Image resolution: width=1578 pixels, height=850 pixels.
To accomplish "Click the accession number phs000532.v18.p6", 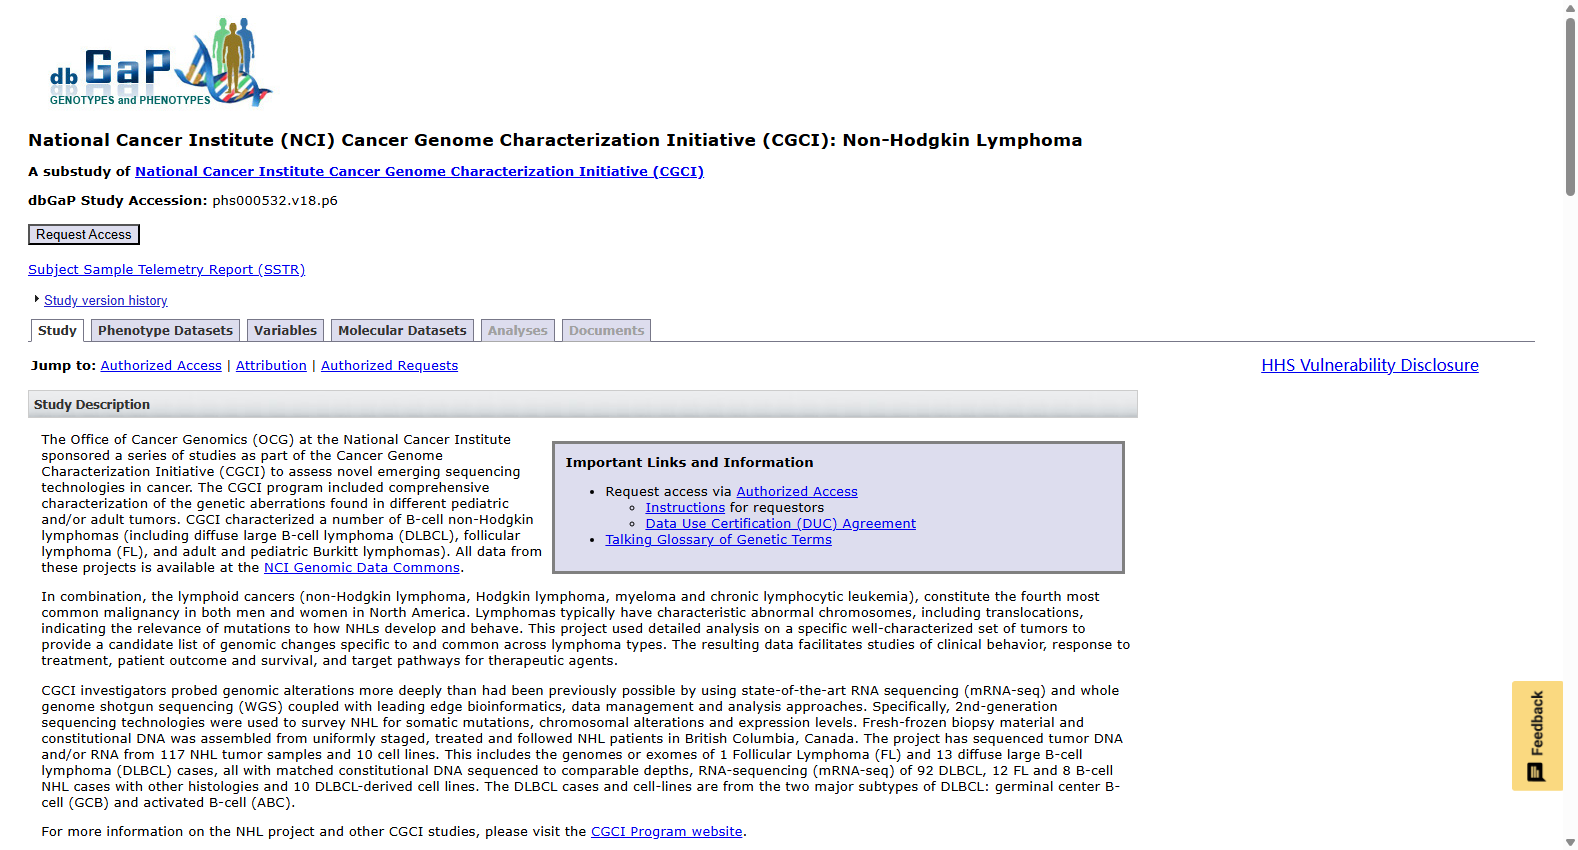I will point(275,201).
